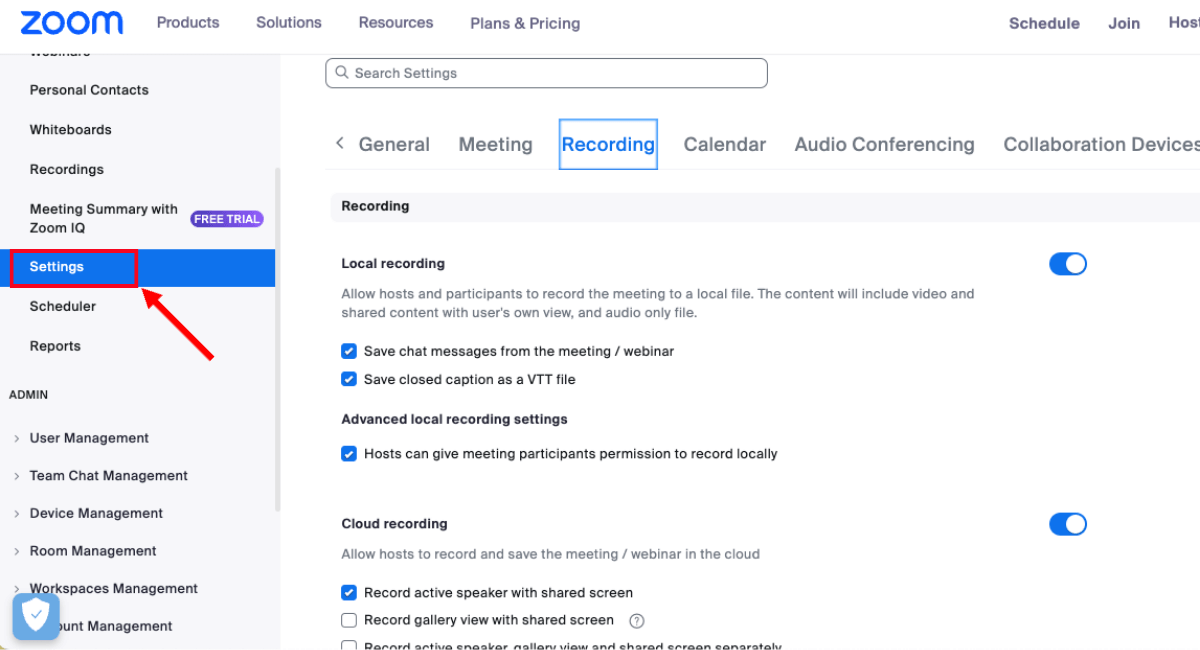Click the Zoom logo
1200x650 pixels.
click(x=71, y=22)
